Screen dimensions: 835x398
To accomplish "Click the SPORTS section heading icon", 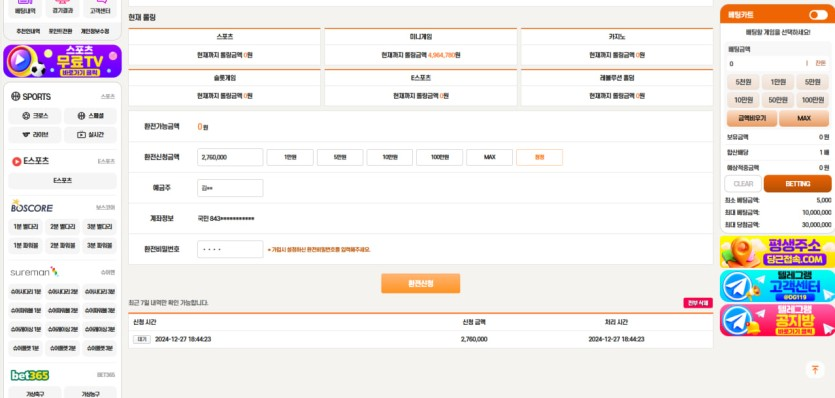I will [x=15, y=96].
